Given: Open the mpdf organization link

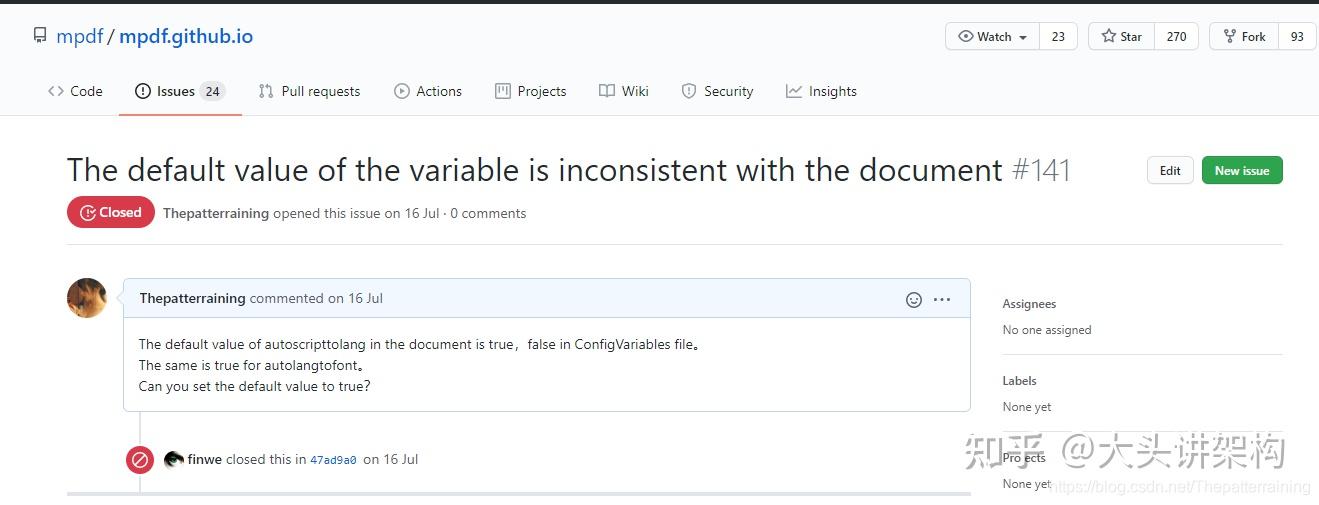Looking at the screenshot, I should coord(80,37).
